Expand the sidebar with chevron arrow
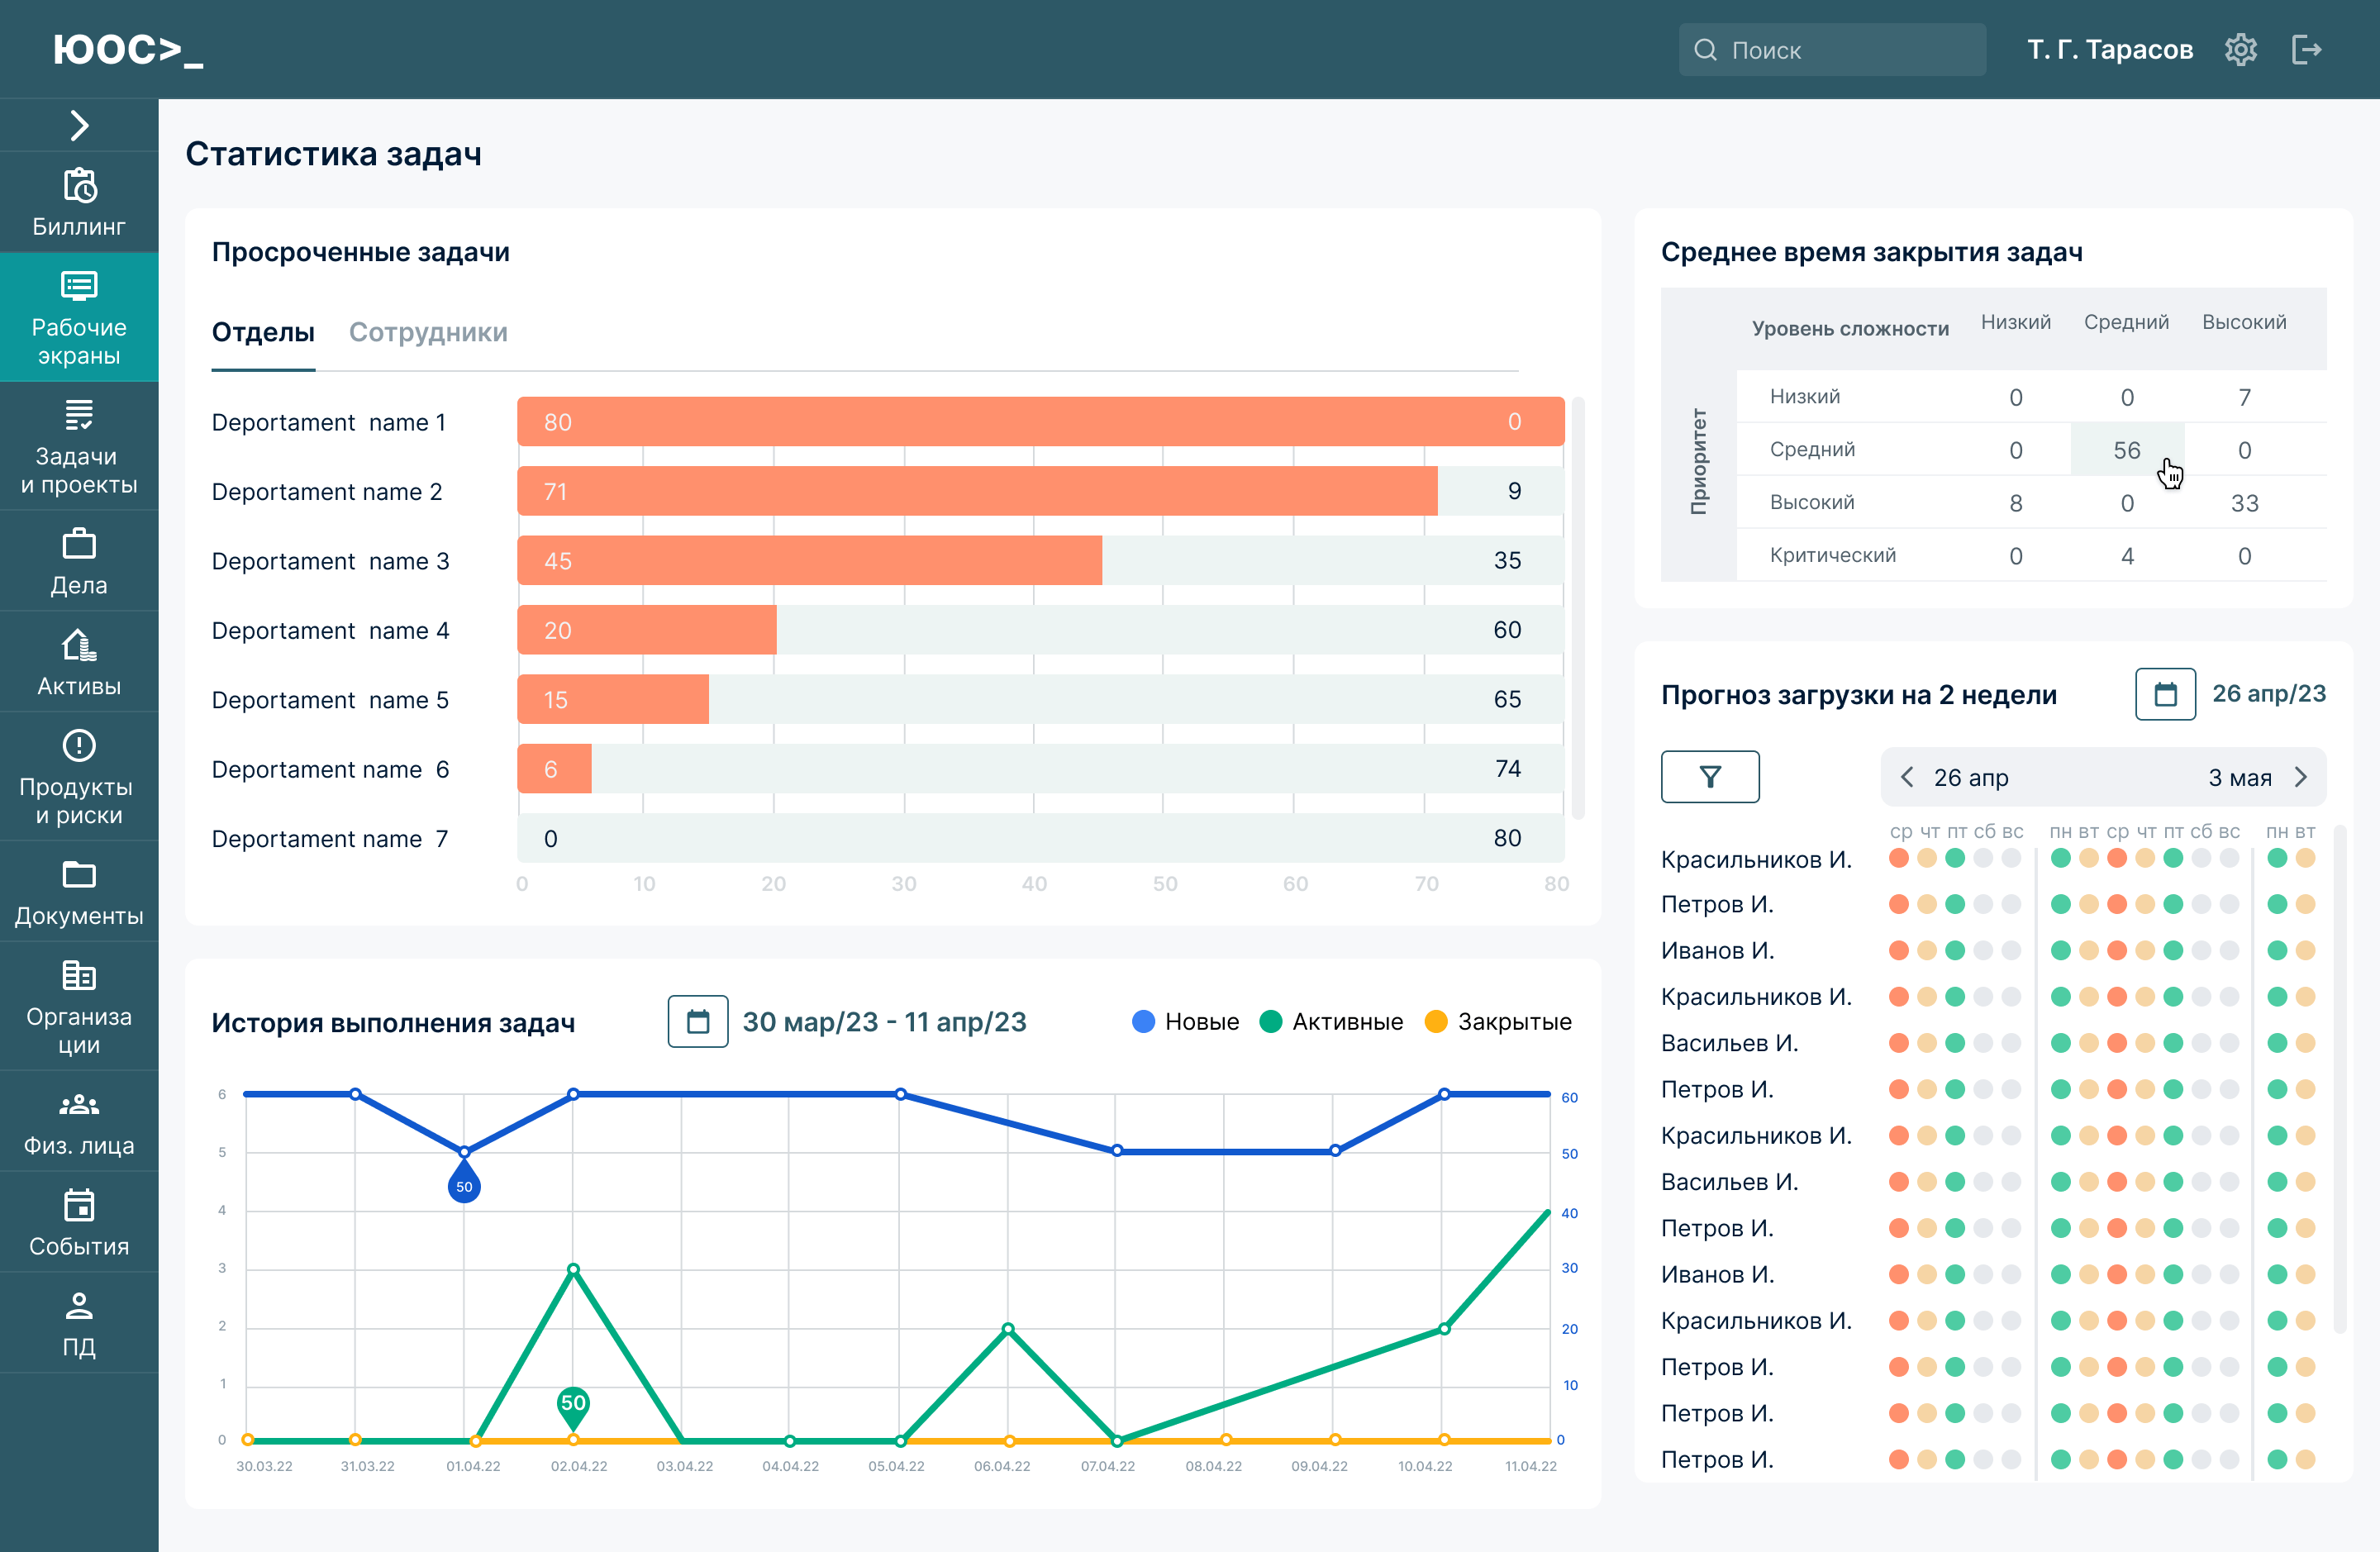This screenshot has height=1552, width=2380. (x=79, y=125)
